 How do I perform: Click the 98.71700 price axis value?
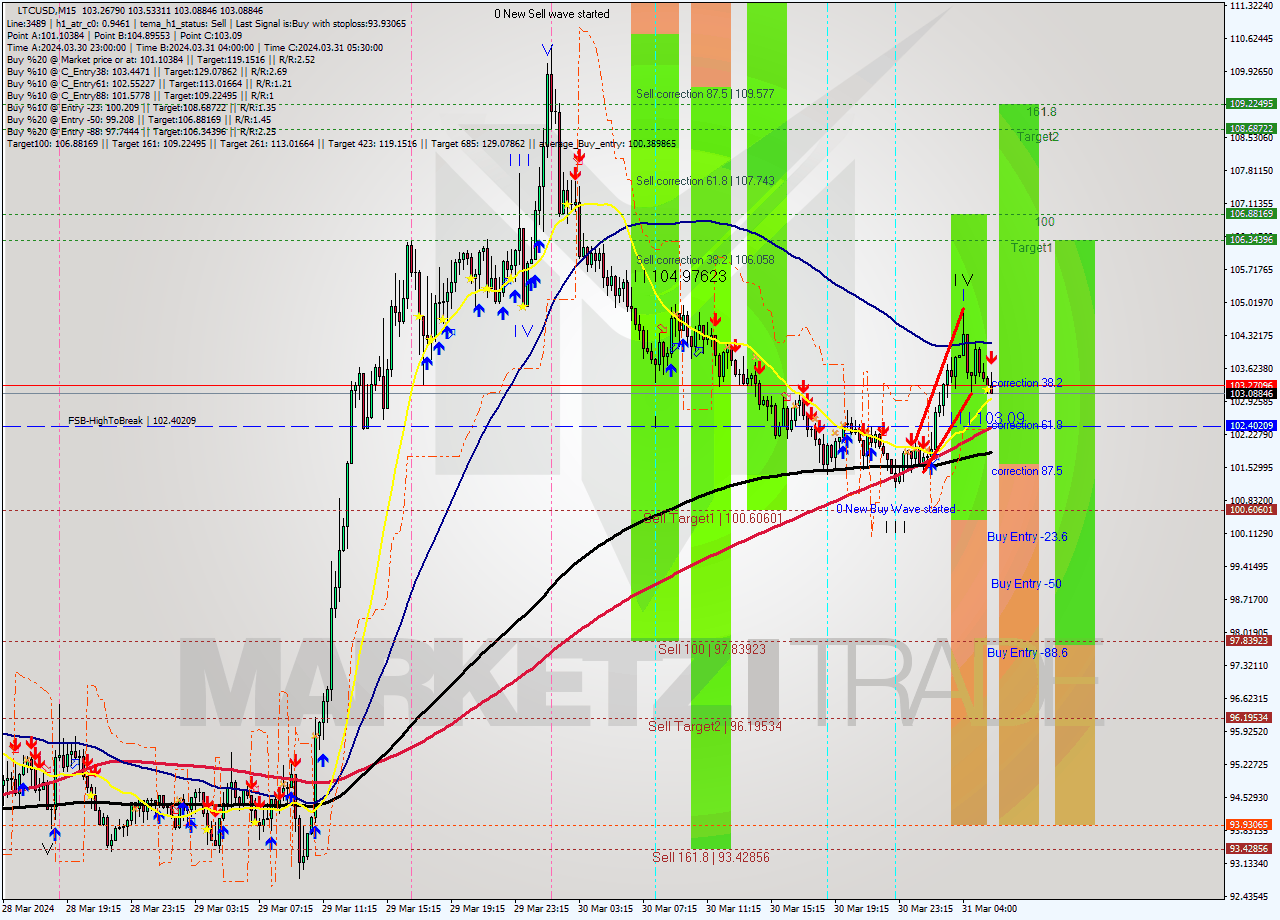[x=1250, y=599]
